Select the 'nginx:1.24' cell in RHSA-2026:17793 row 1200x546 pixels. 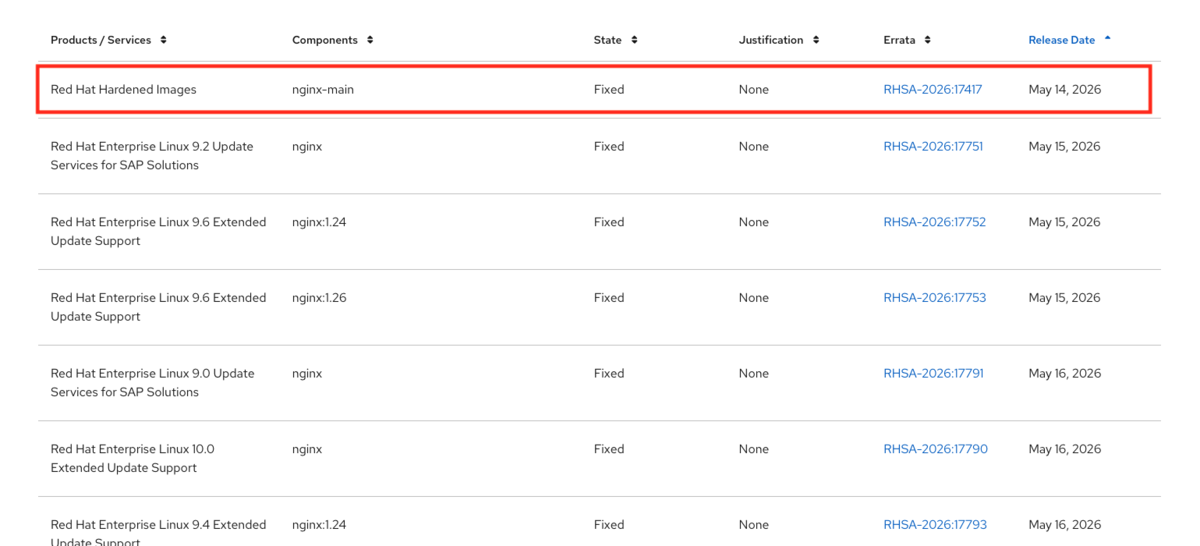pos(319,524)
